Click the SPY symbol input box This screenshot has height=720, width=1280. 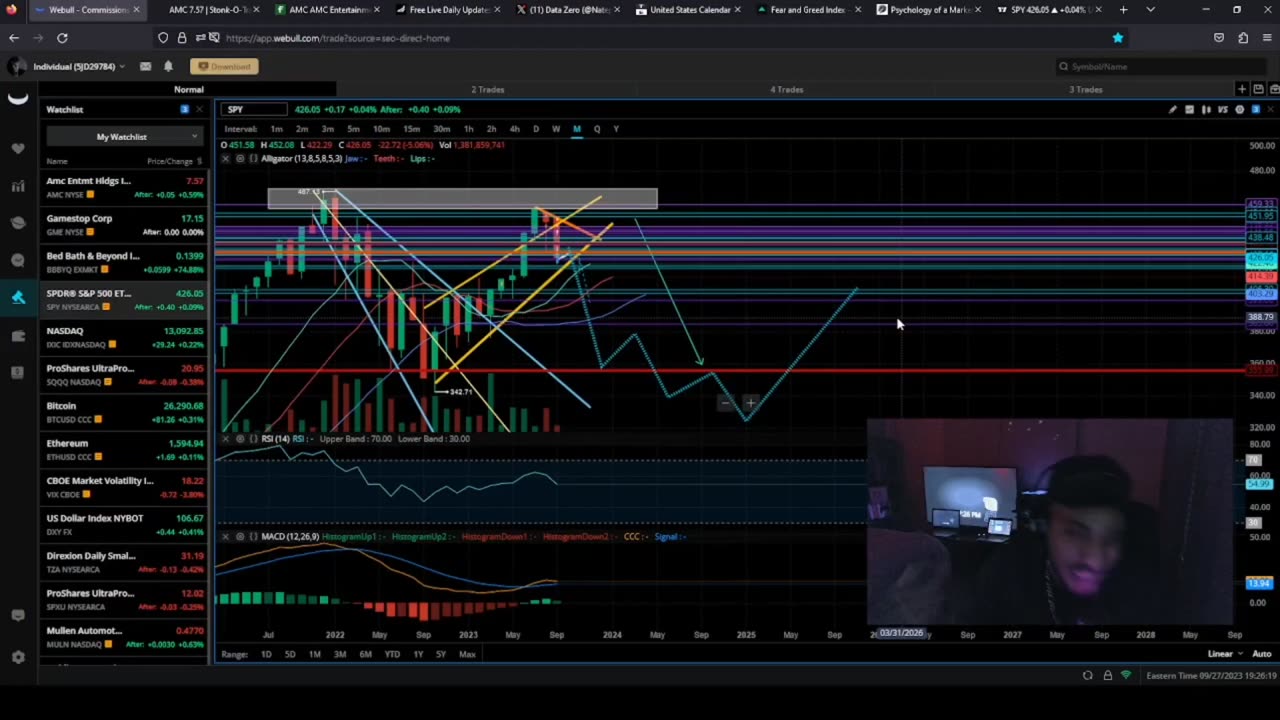click(255, 109)
